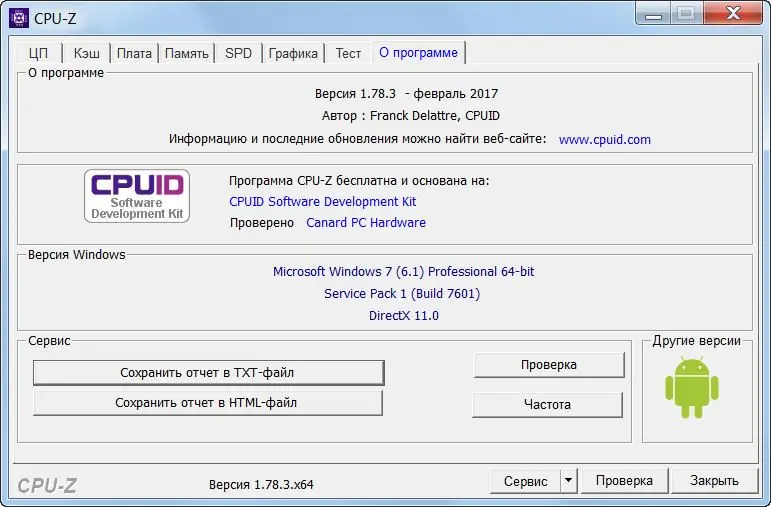Screen dimensions: 771x507
Task: Click the Версия 1.78.3.x64 status text
Action: pos(261,484)
